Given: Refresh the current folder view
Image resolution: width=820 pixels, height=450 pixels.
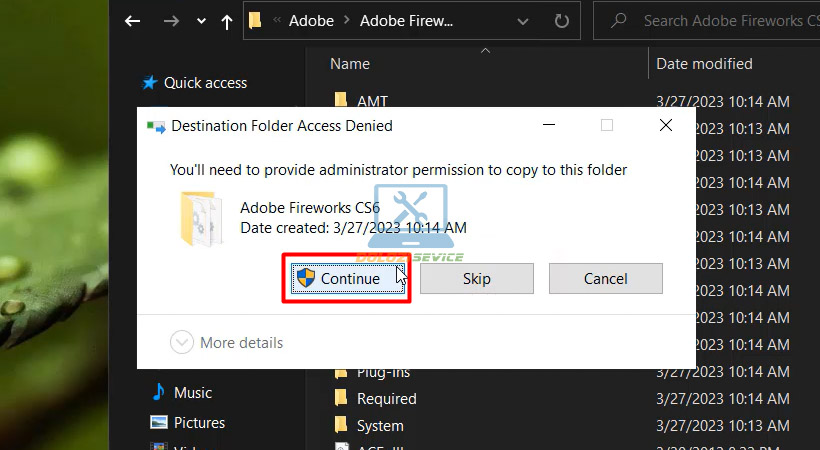Looking at the screenshot, I should (561, 21).
